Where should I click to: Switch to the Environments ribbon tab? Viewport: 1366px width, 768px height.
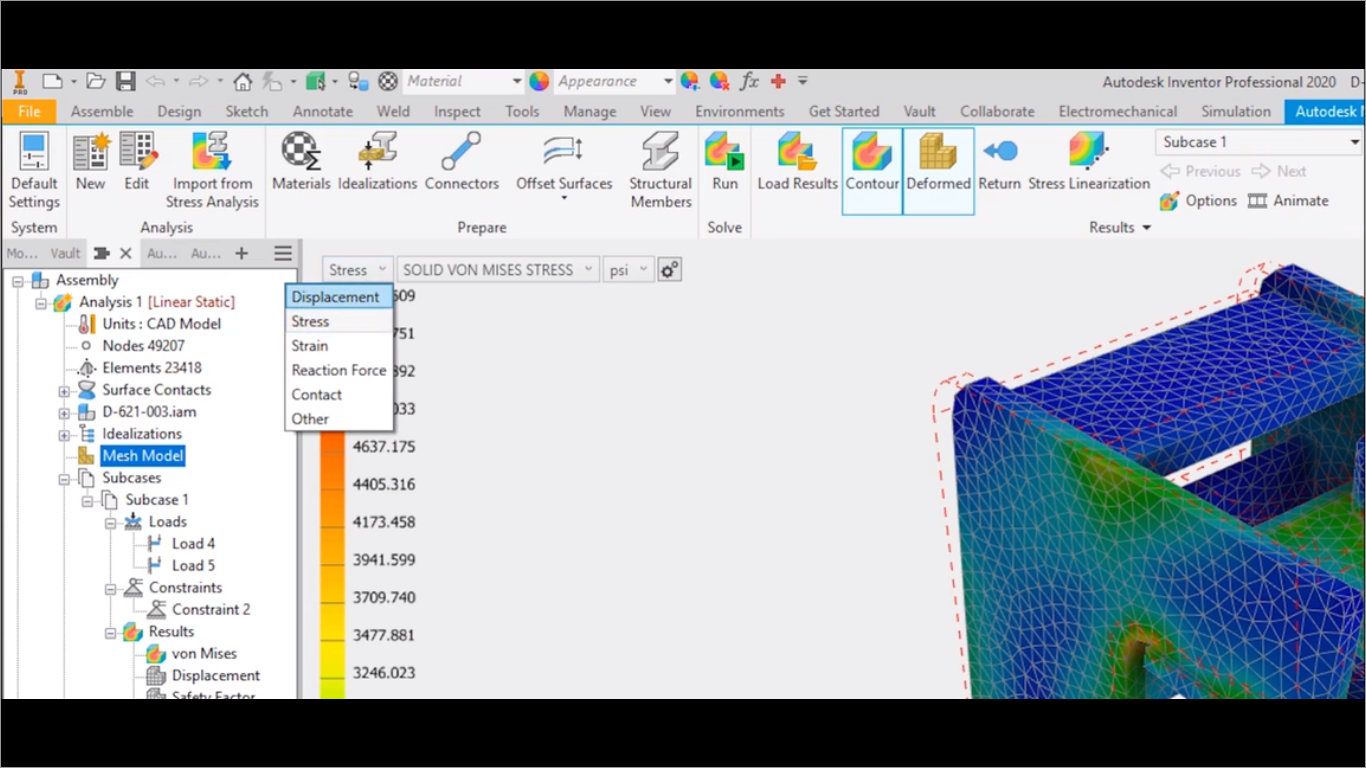pos(740,111)
